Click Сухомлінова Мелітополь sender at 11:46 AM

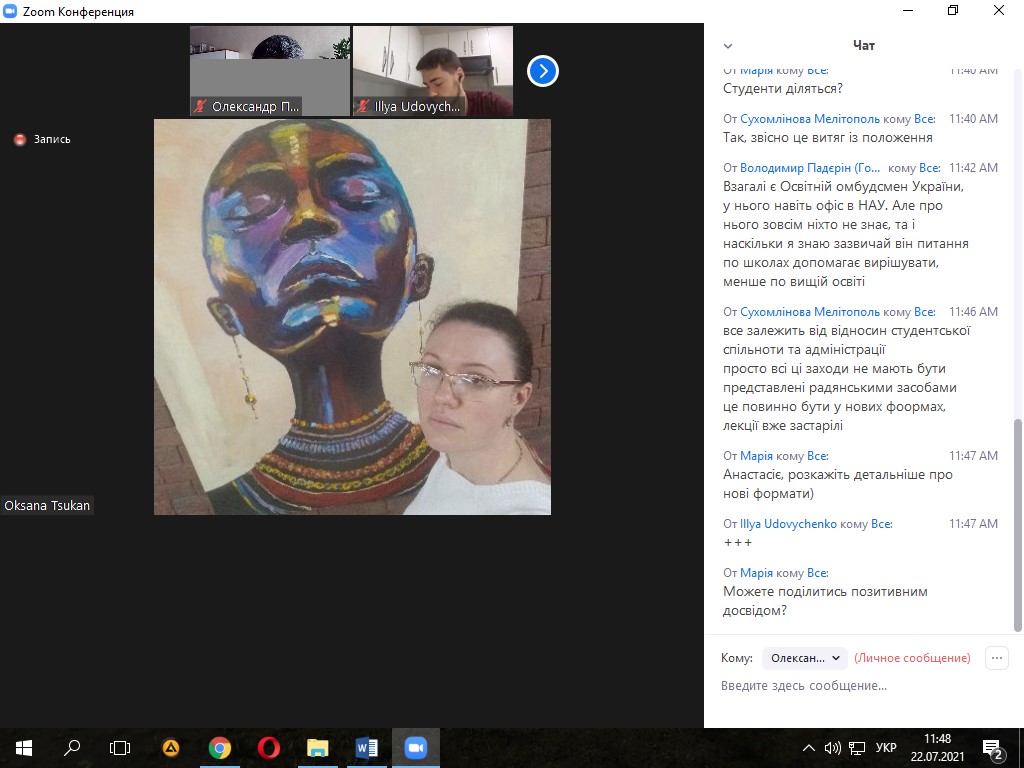click(x=810, y=312)
